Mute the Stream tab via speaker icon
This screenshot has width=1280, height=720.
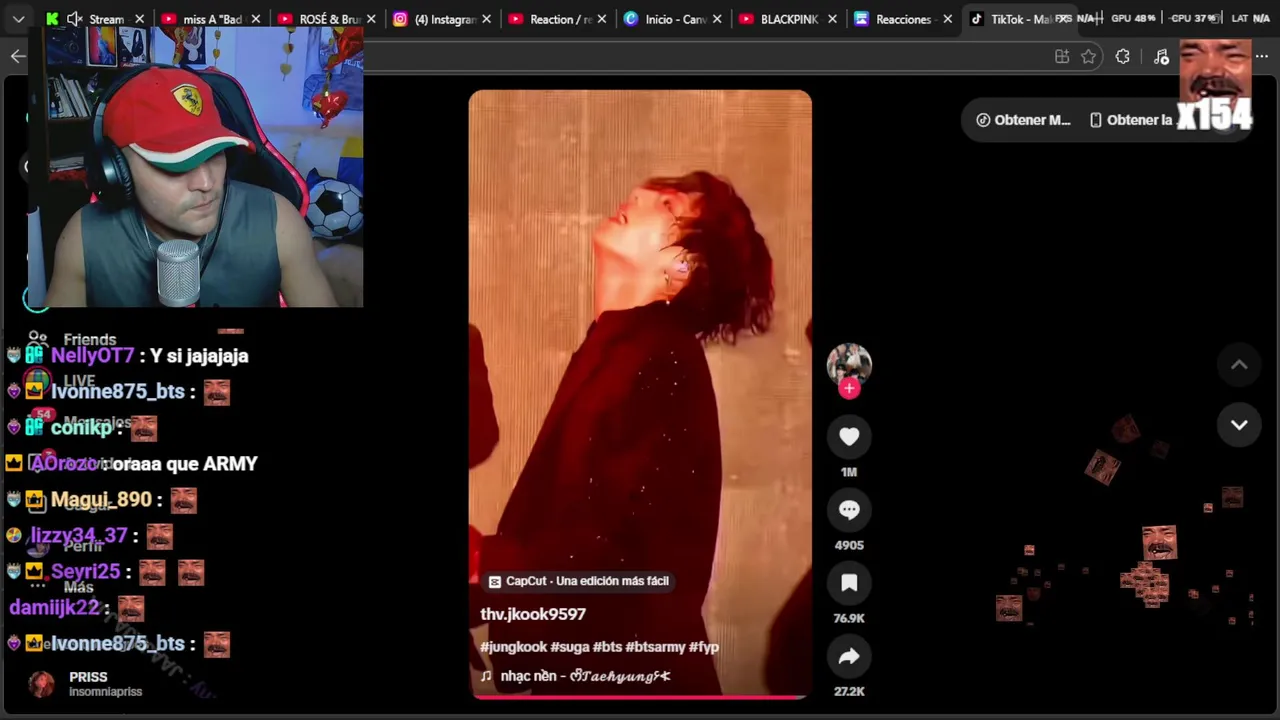coord(74,19)
